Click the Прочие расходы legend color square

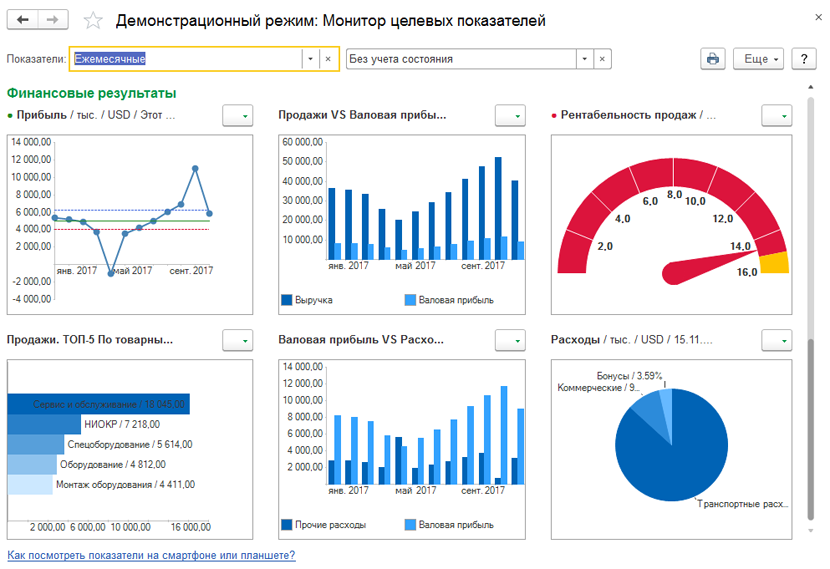[286, 525]
